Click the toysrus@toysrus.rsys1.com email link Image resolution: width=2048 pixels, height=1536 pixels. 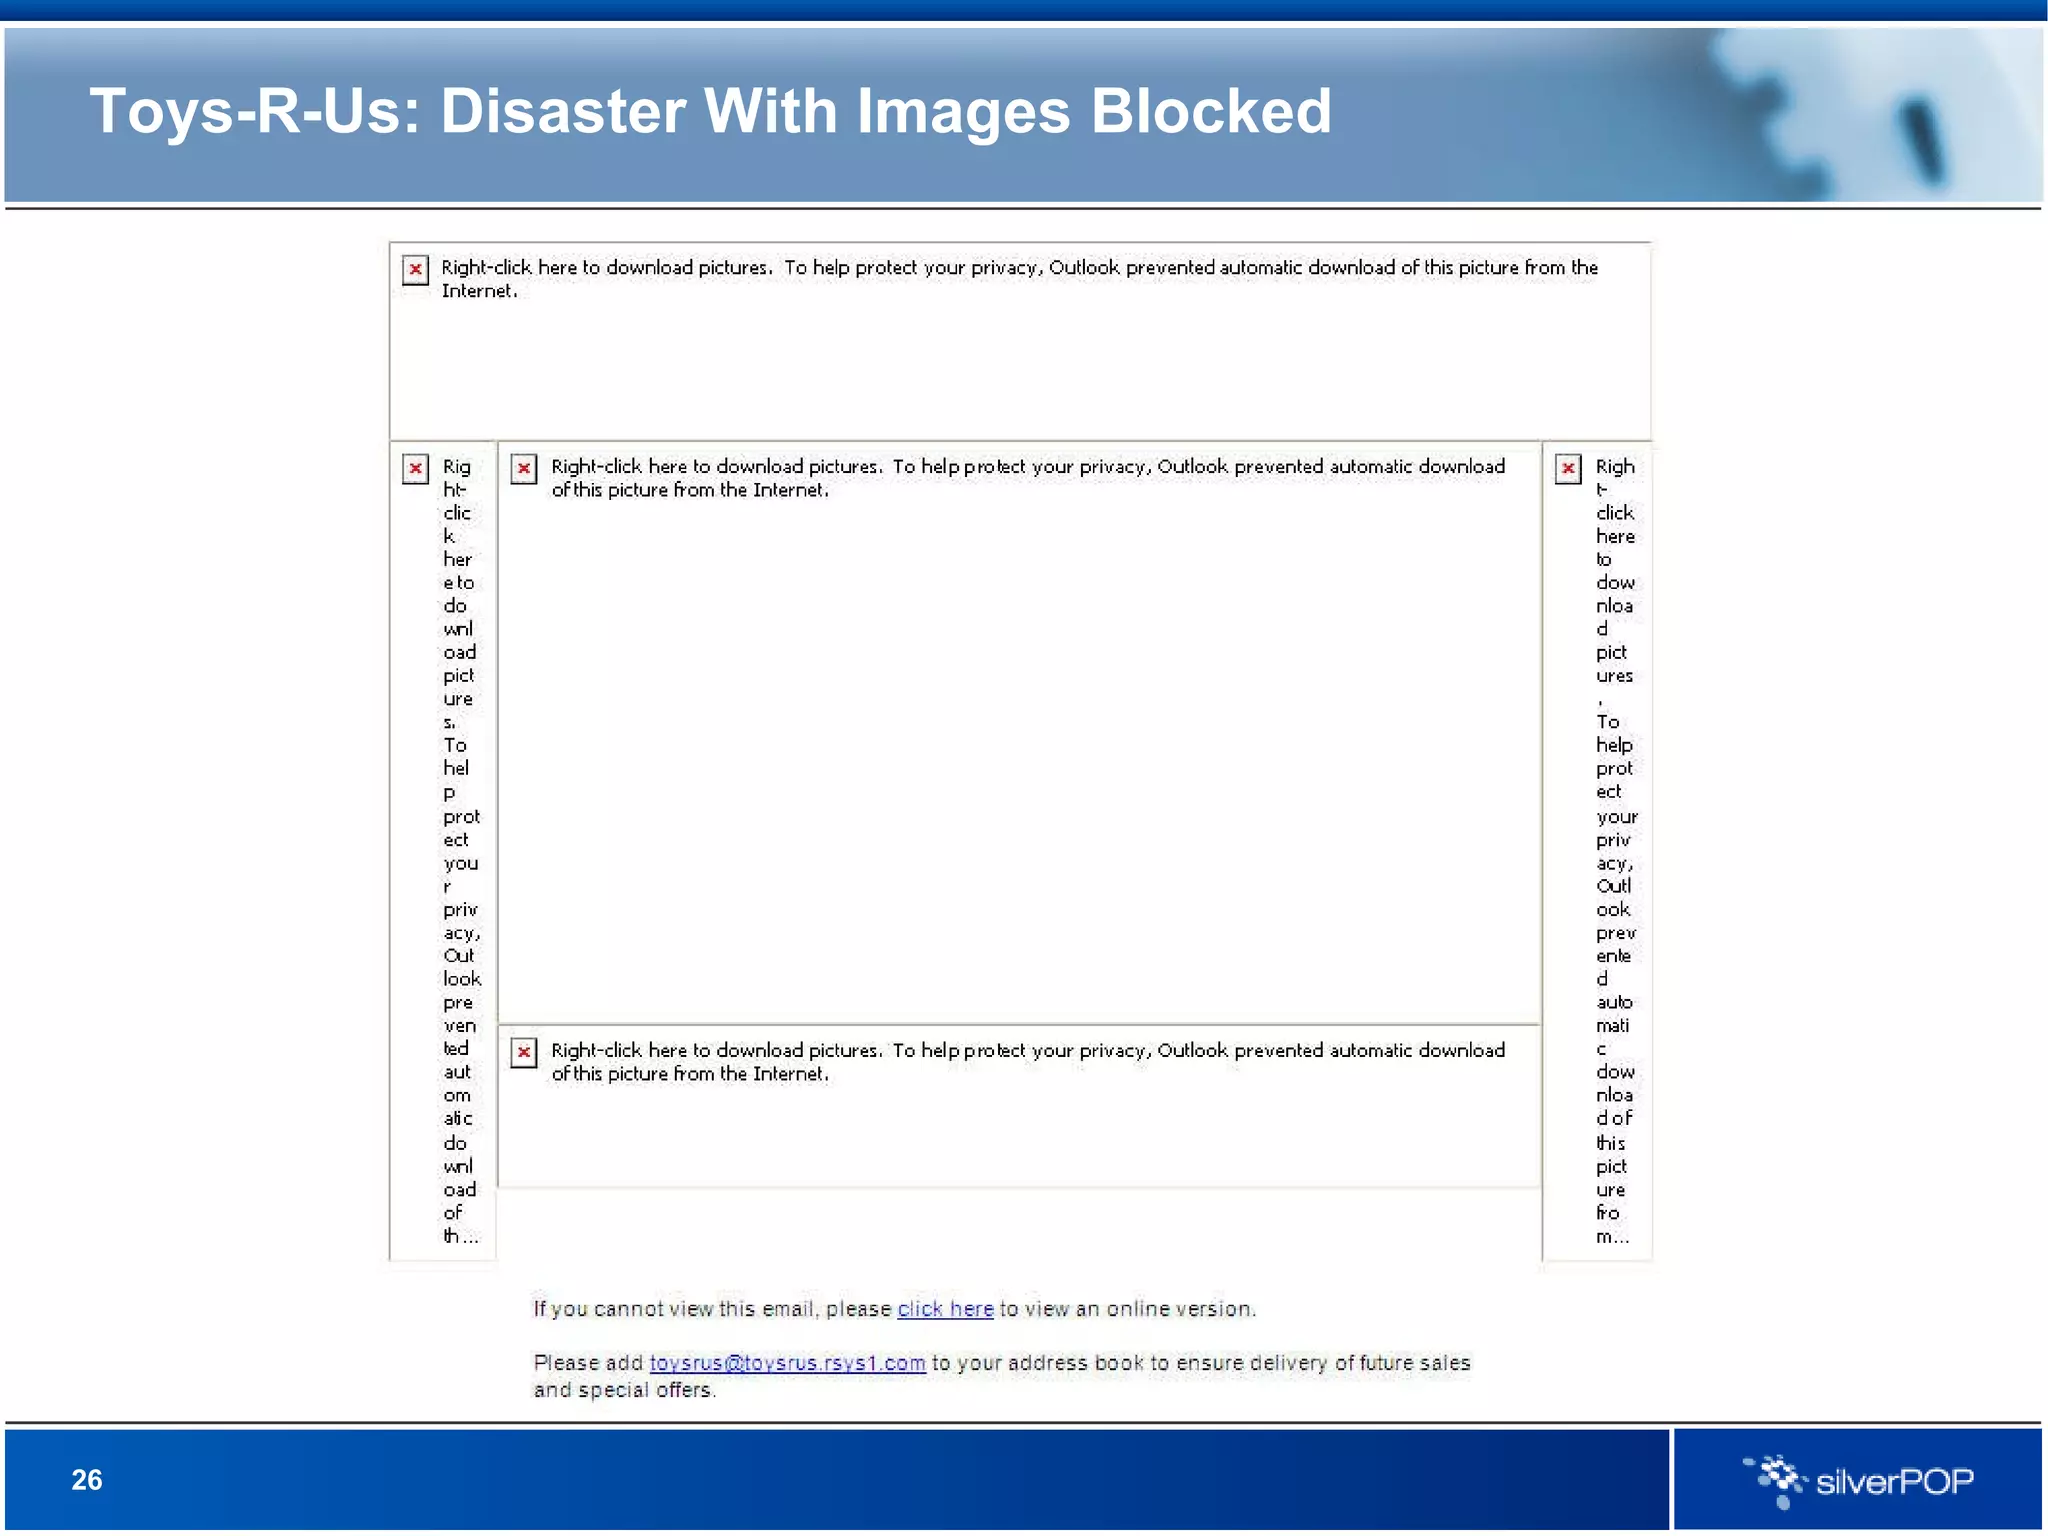tap(787, 1363)
